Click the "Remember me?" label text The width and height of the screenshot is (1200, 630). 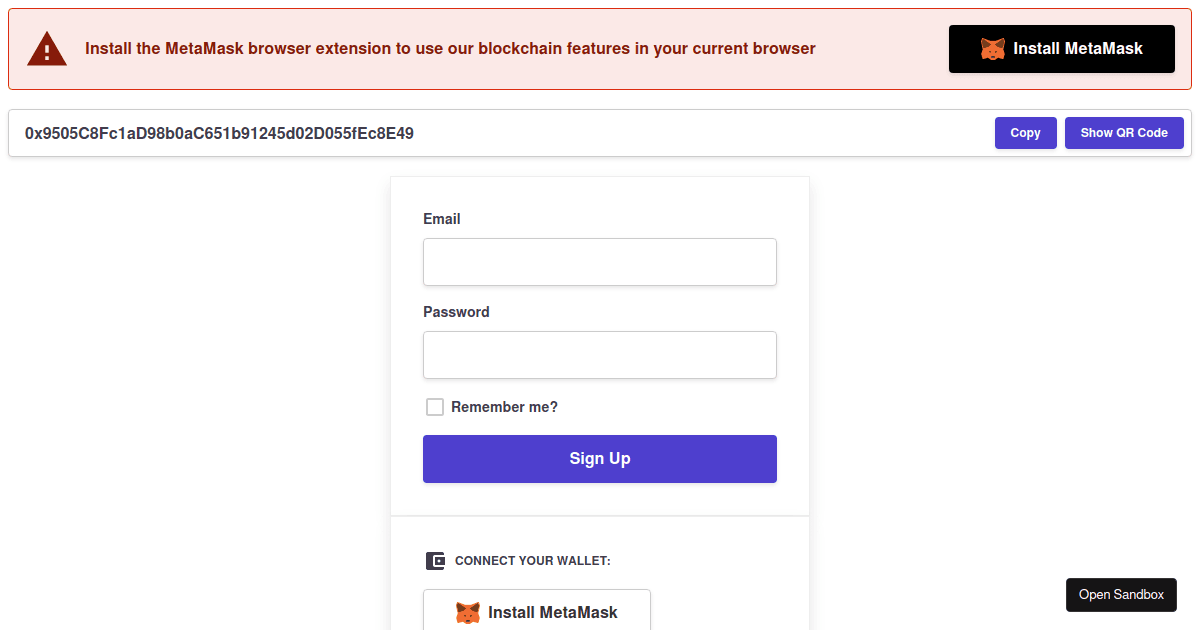504,407
